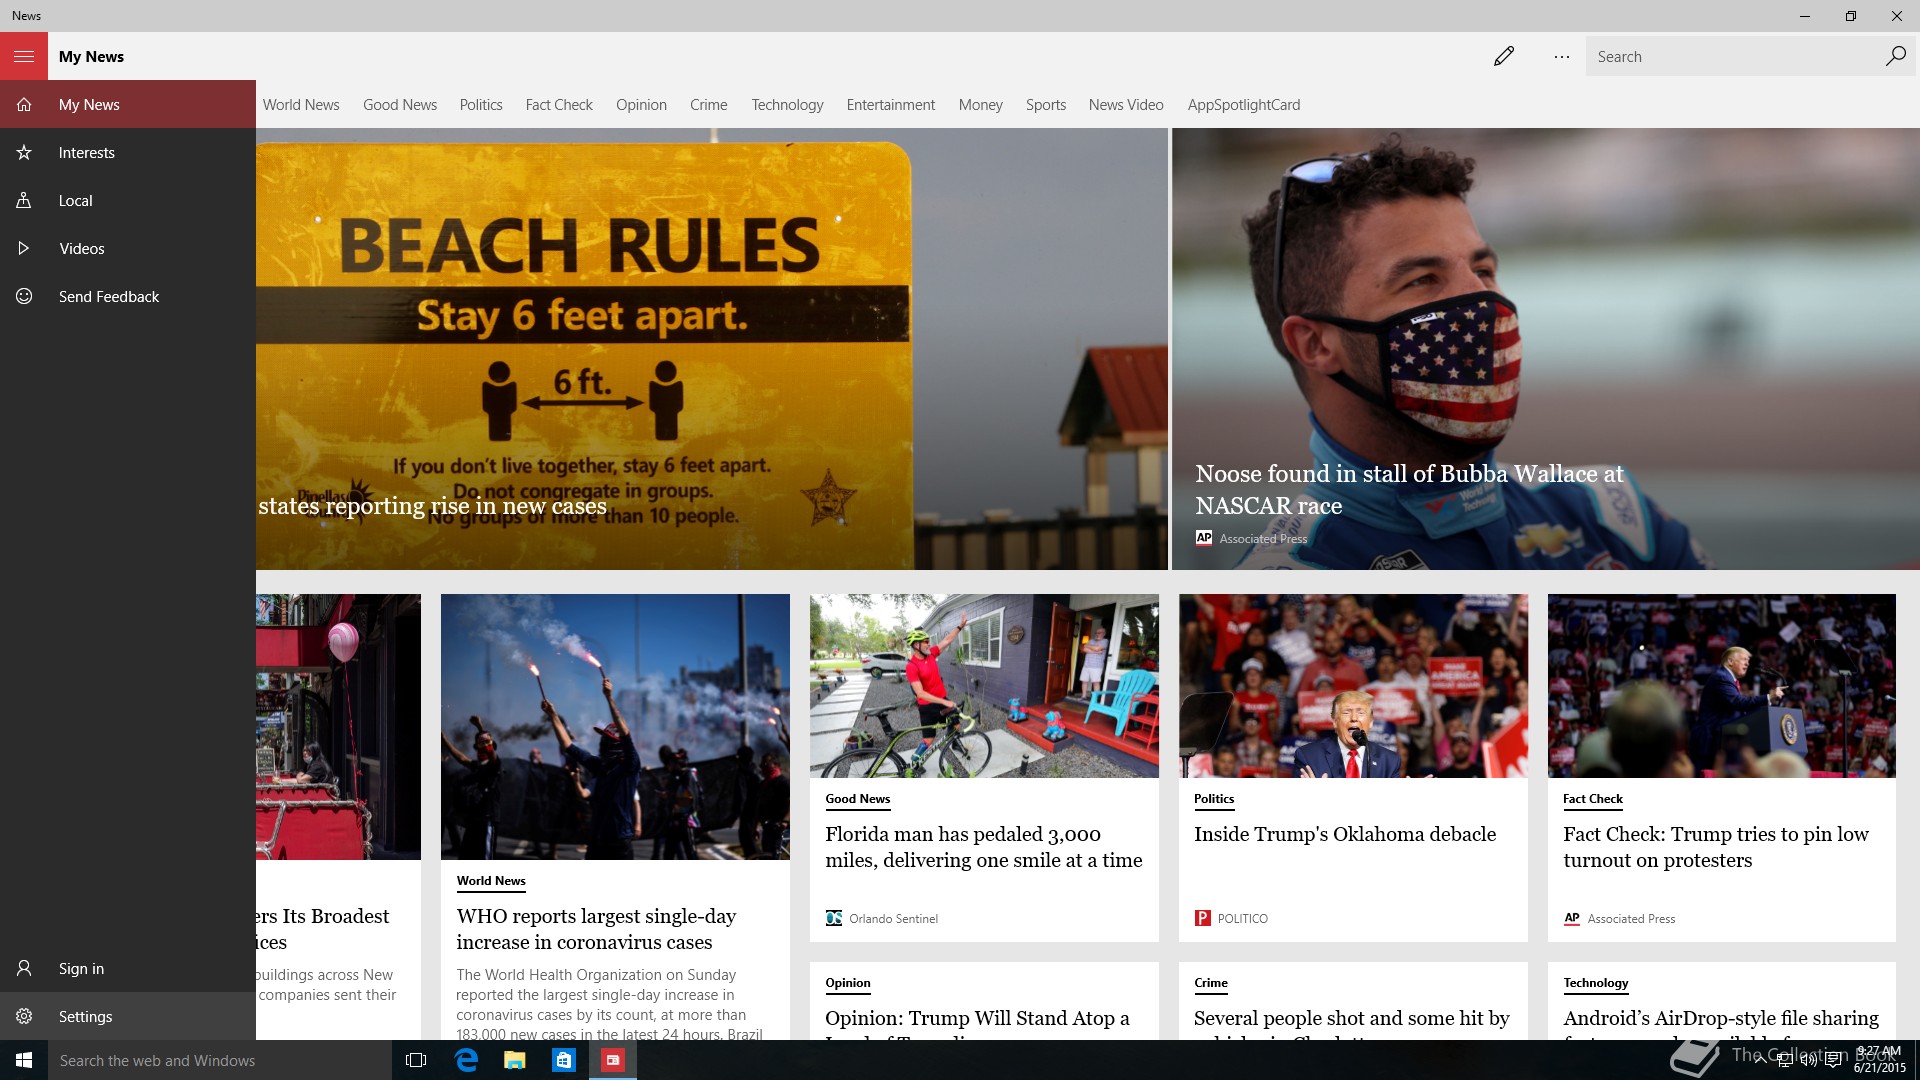Screen dimensions: 1920x1080
Task: Select the Crime tab
Action: click(x=709, y=105)
